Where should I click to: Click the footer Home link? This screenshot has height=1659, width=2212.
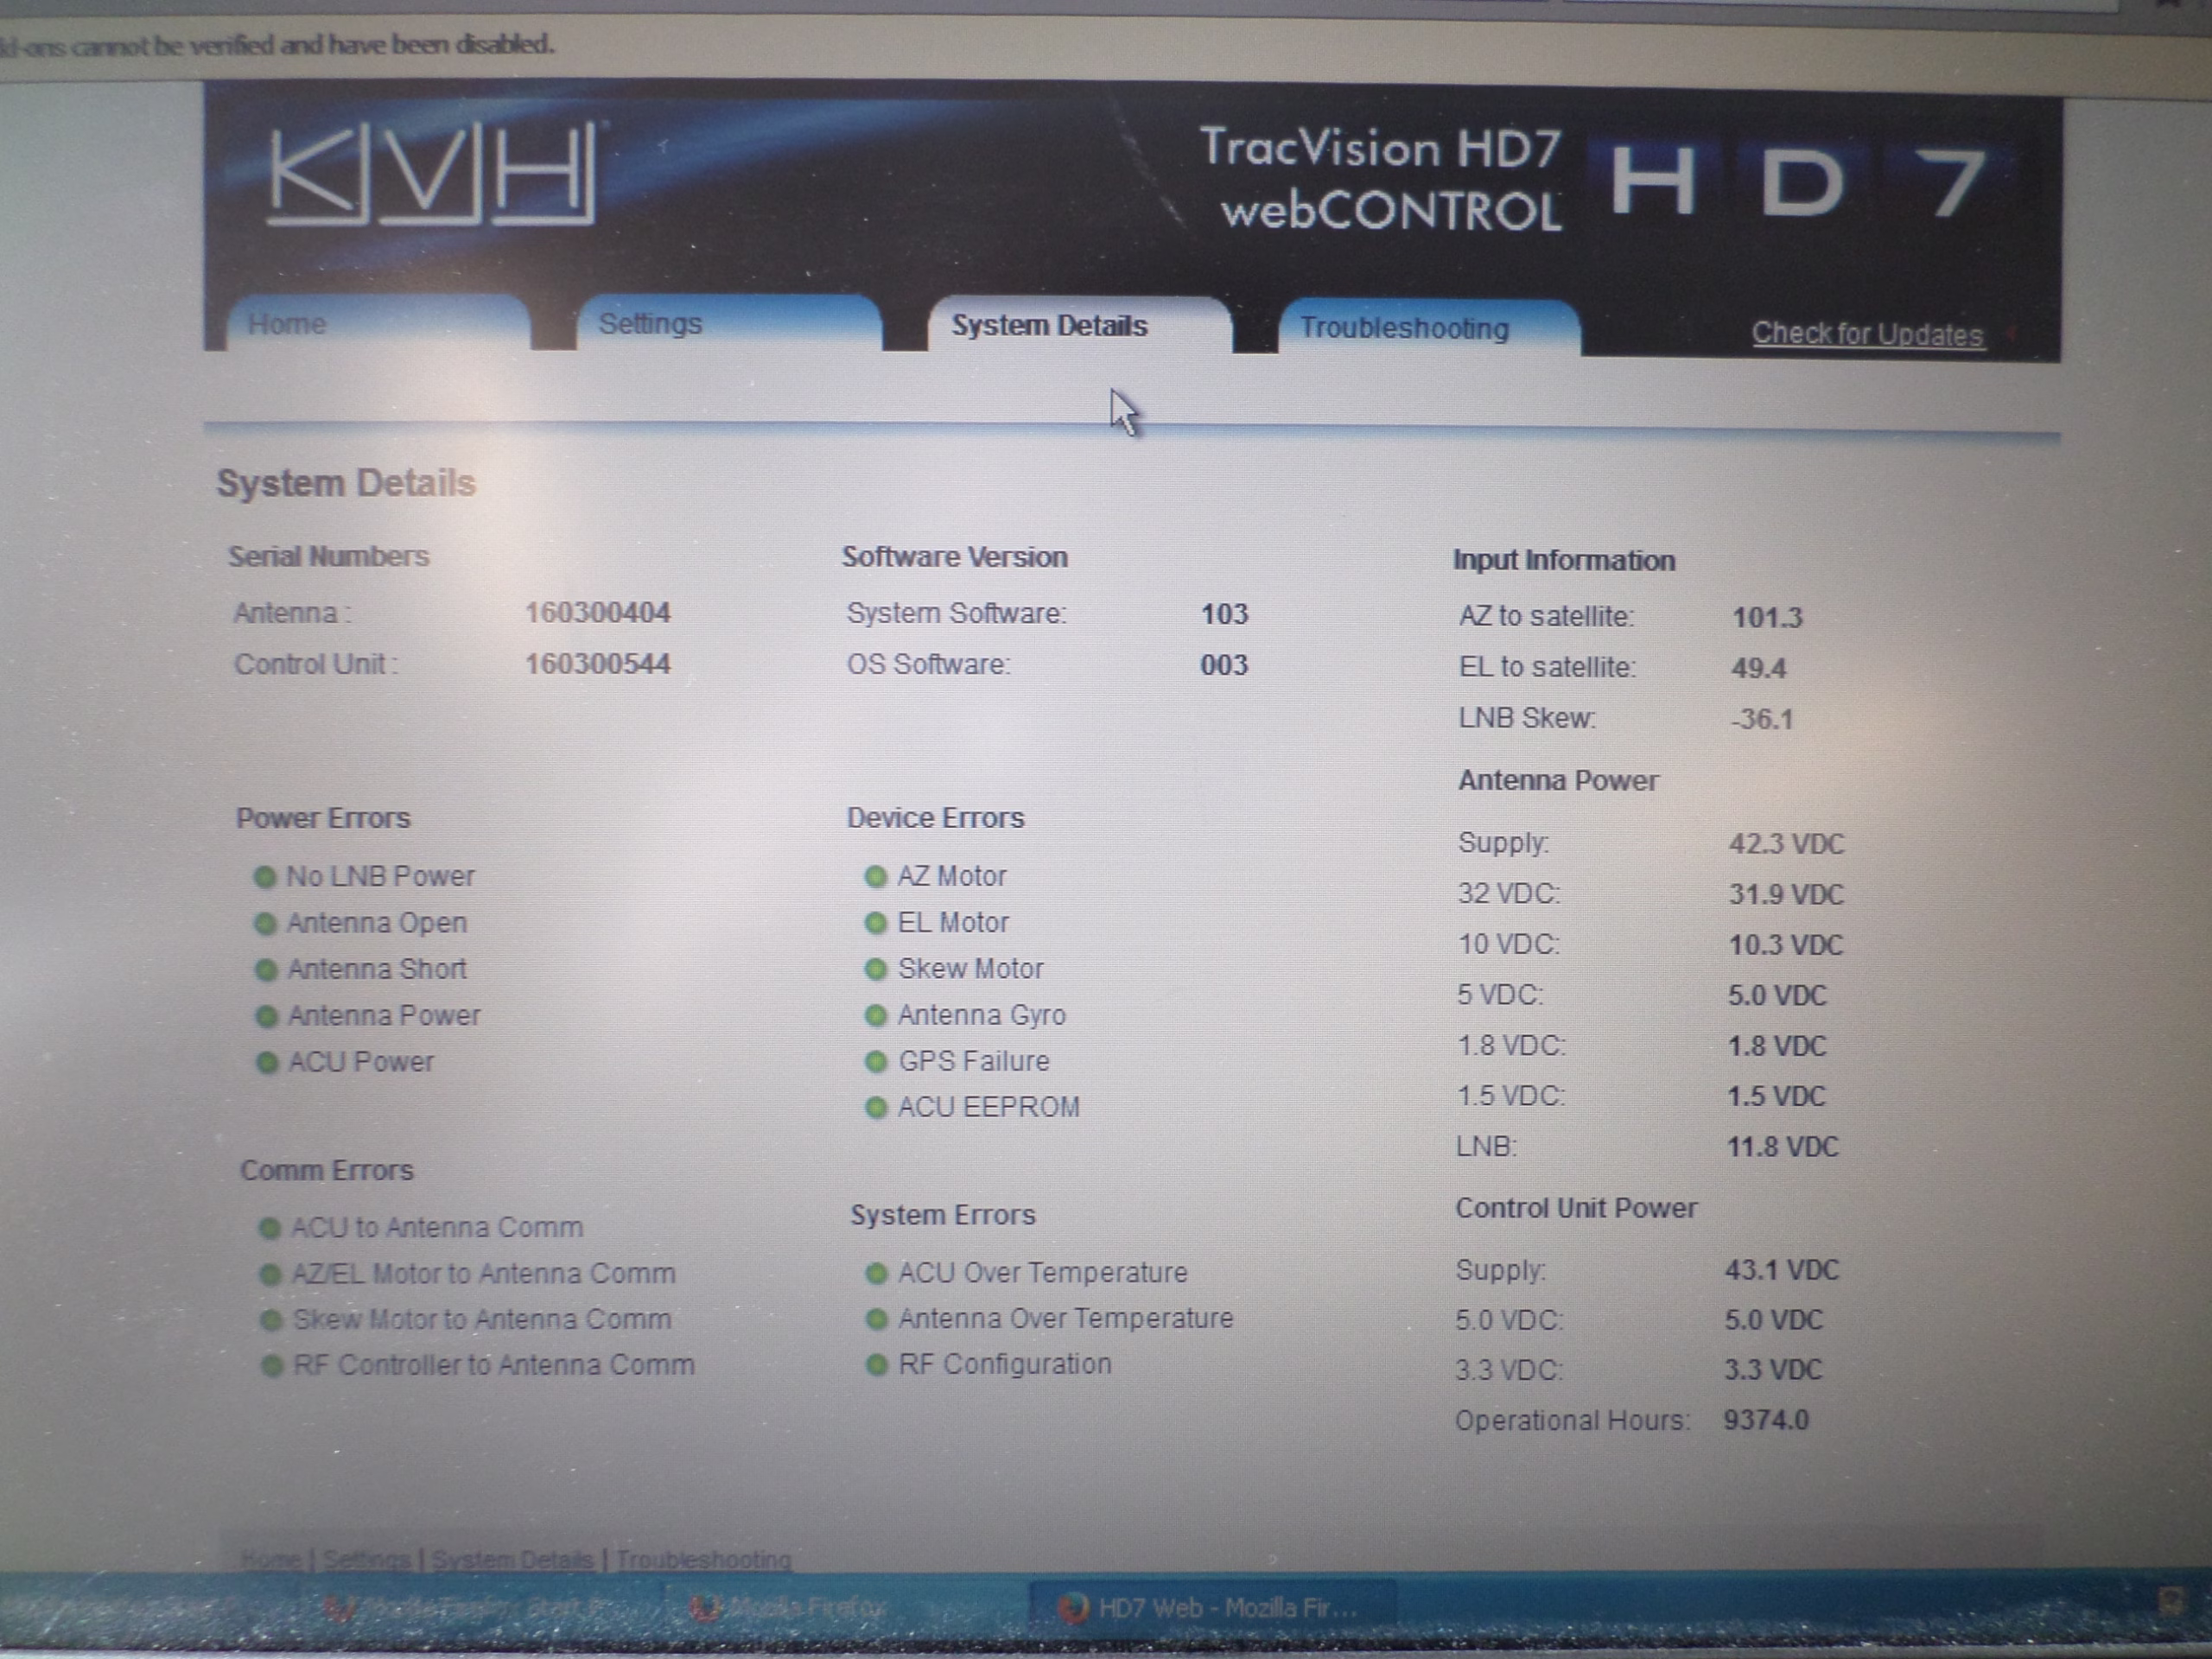click(x=272, y=1560)
